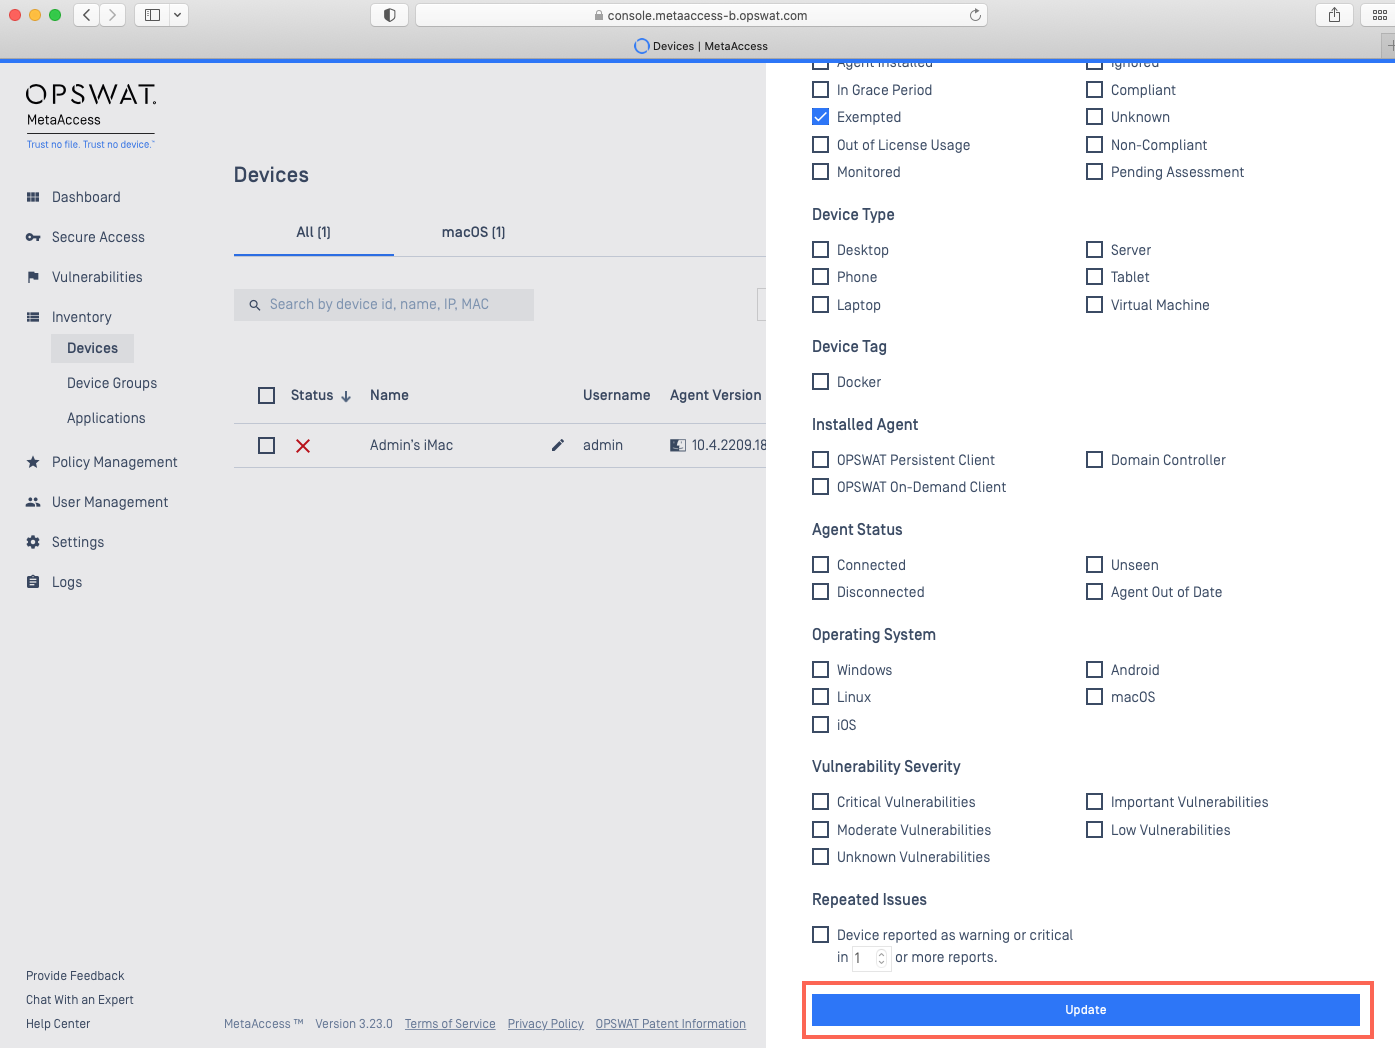The height and width of the screenshot is (1060, 1396).
Task: Click the red X status icon
Action: [303, 446]
